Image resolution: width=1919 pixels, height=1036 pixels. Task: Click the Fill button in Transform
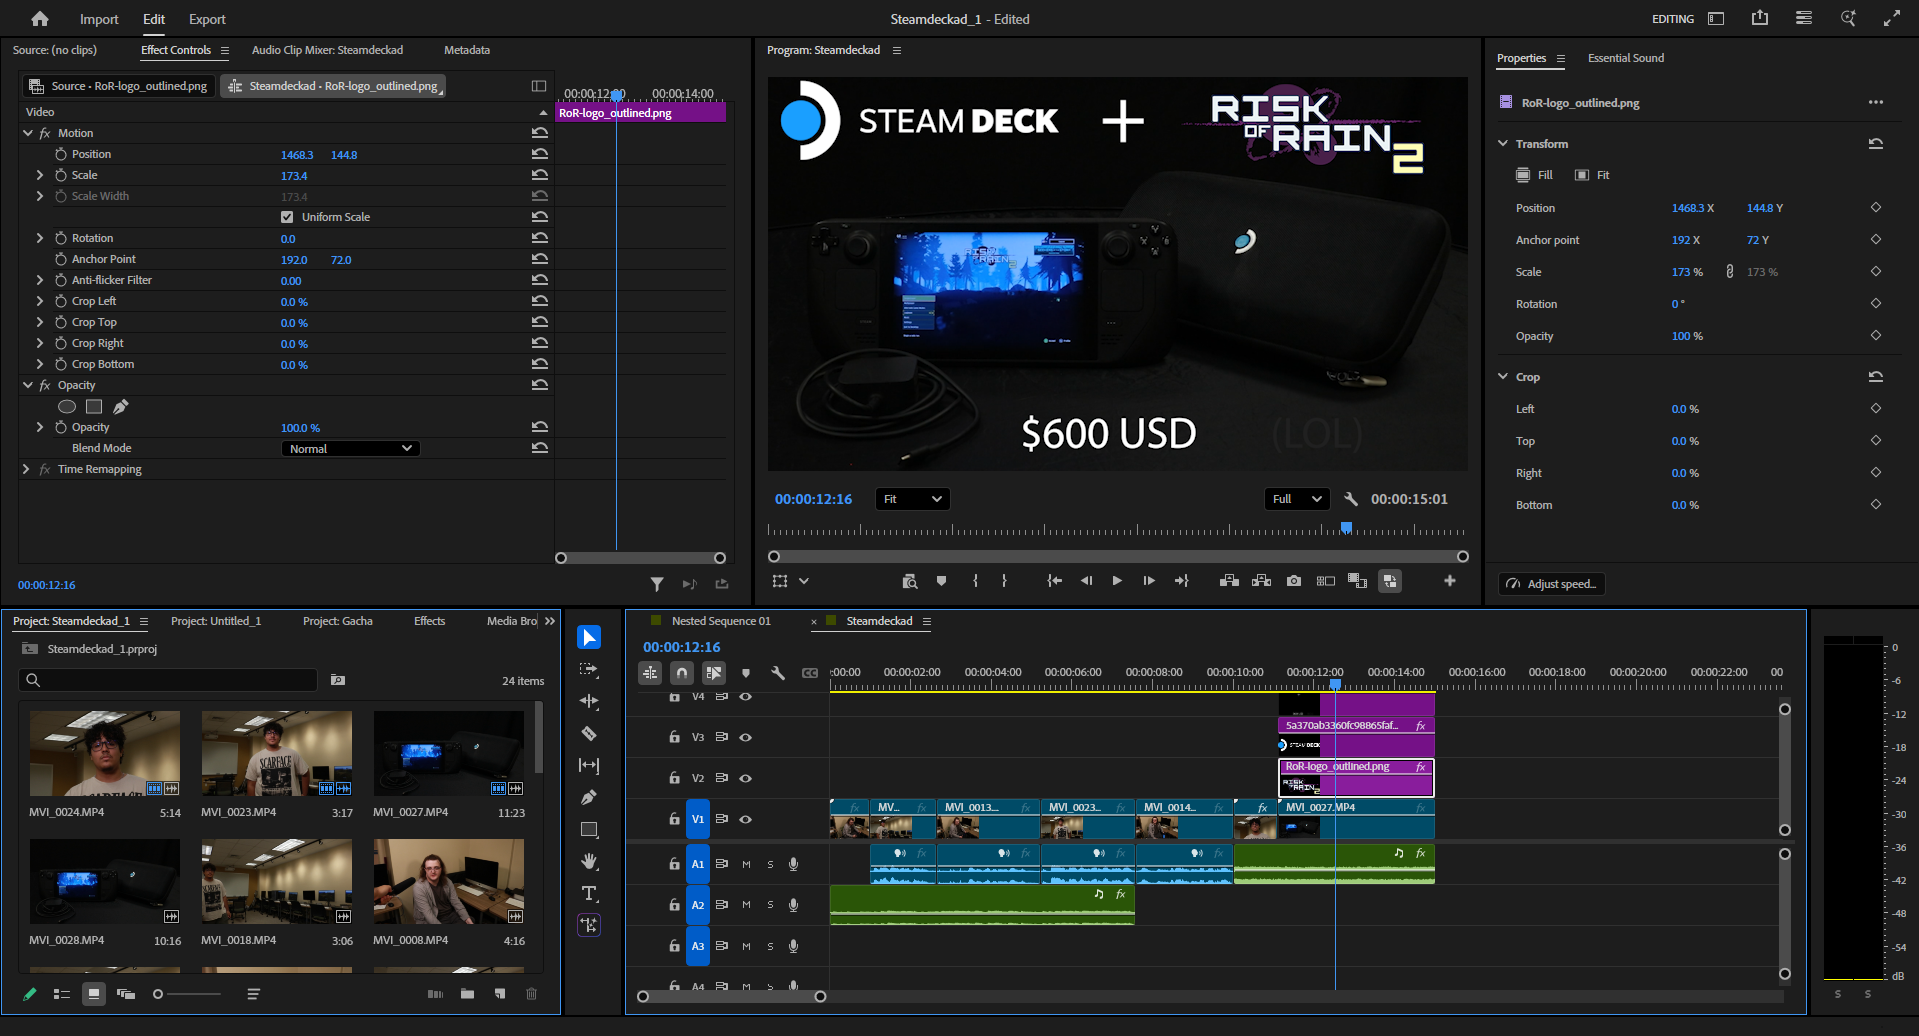pos(1535,175)
